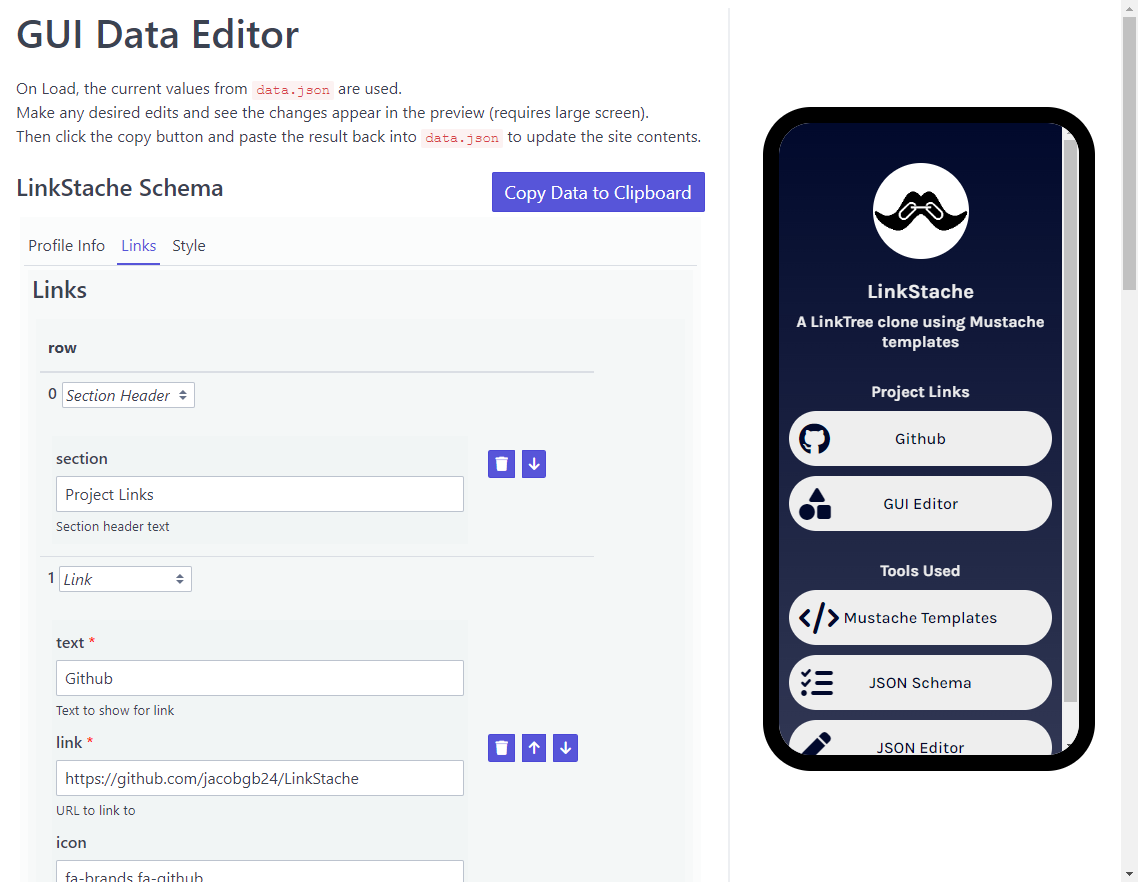Click the code brackets icon on Mustache Templates
Viewport: 1138px width, 882px height.
point(818,618)
